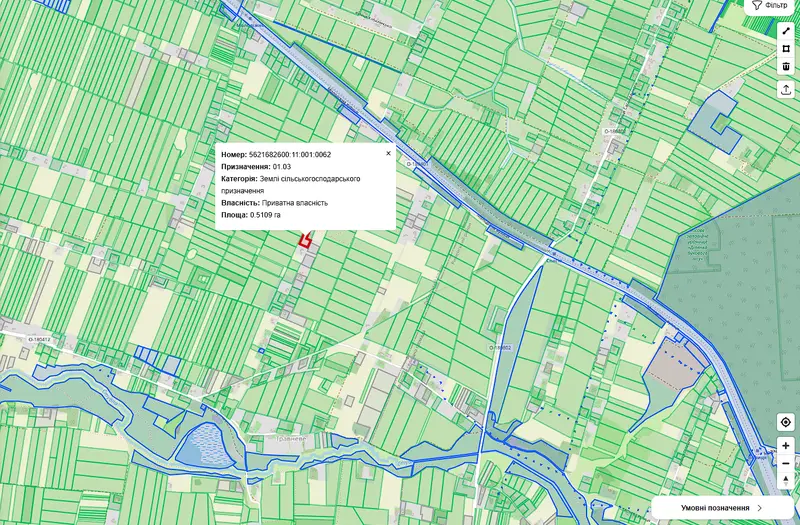The width and height of the screenshot is (800, 525).
Task: Close the parcel info popup
Action: [388, 153]
